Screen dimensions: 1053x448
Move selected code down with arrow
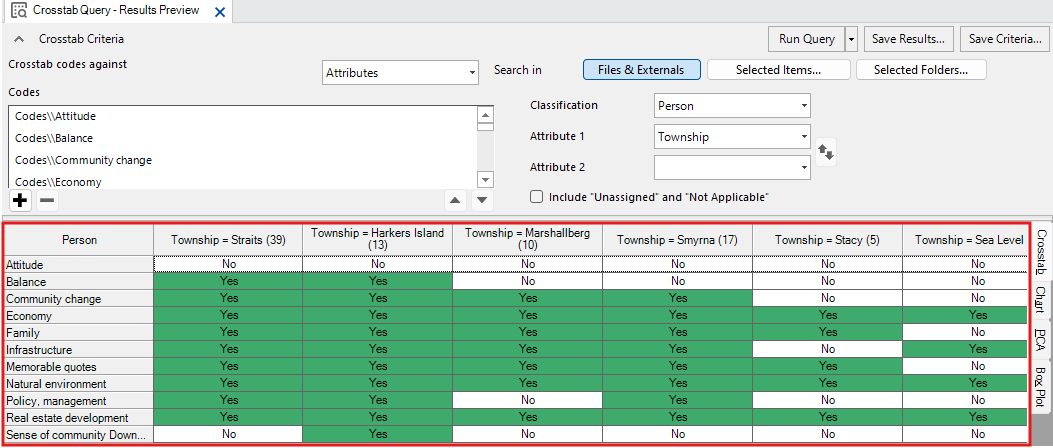click(482, 199)
